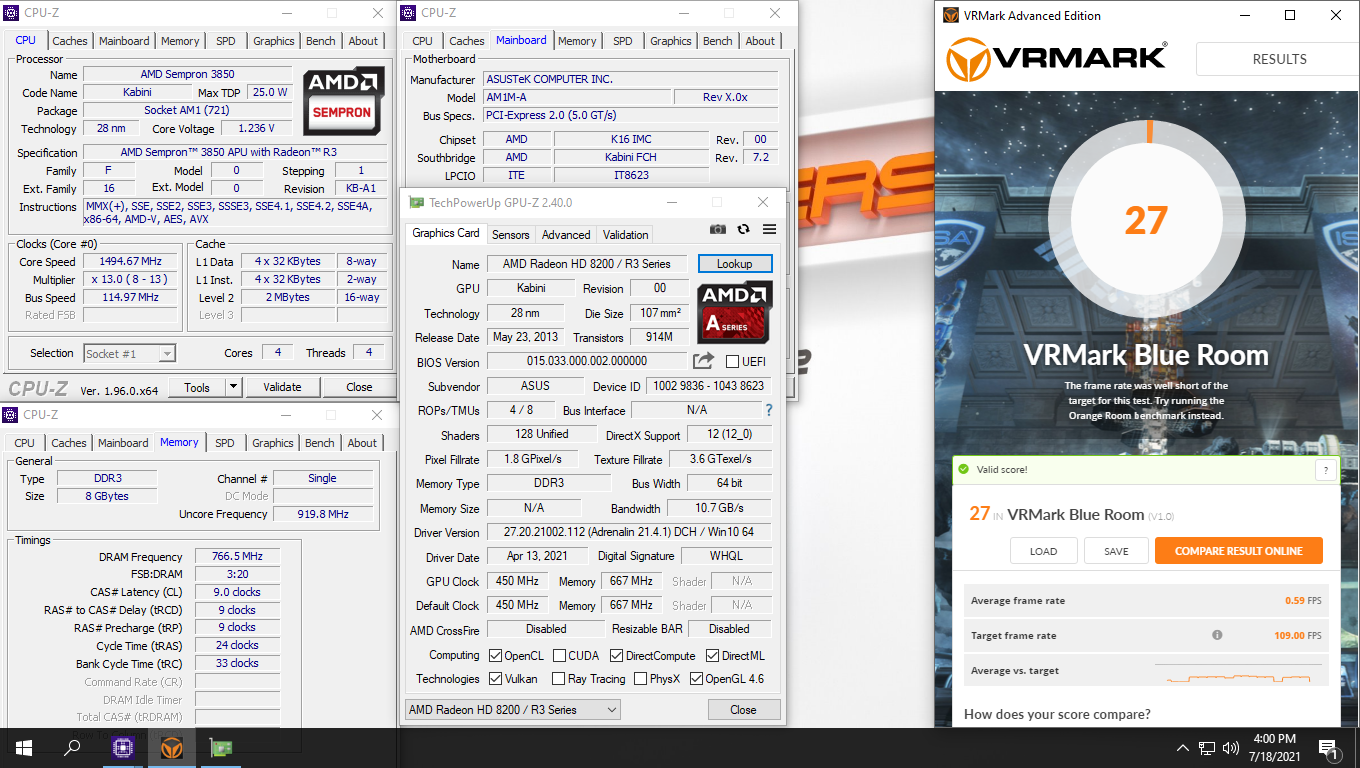Click the BIOS export share icon in GPU-Z
The width and height of the screenshot is (1360, 768).
coord(703,361)
